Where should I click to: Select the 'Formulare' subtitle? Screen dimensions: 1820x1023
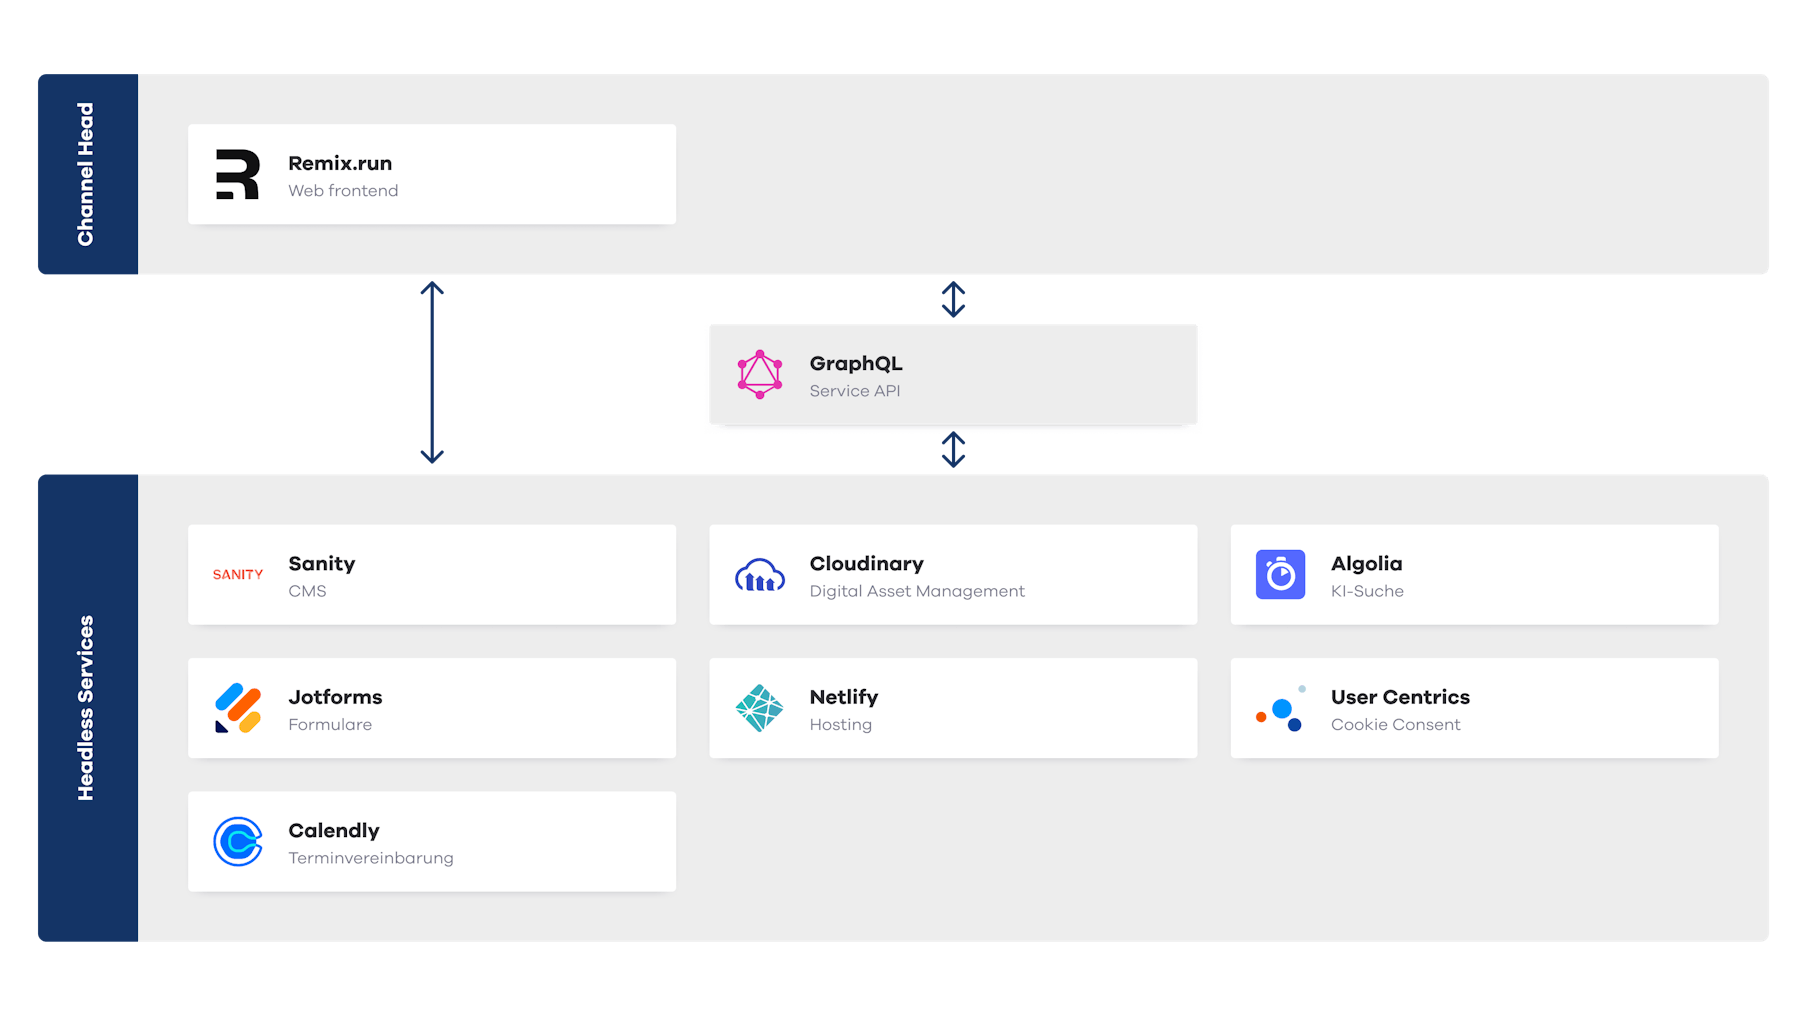tap(330, 725)
